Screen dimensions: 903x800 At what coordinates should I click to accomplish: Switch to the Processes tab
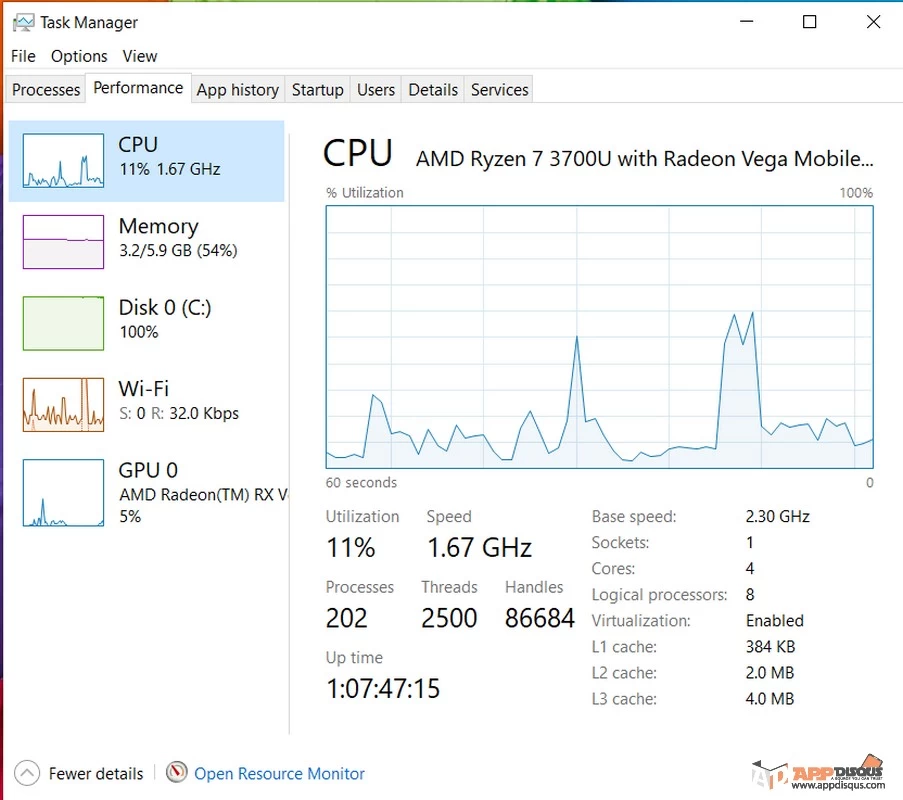[46, 89]
